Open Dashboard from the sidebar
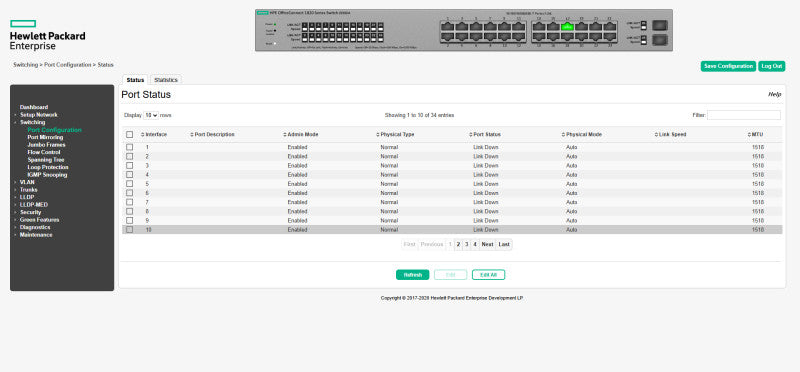 [x=34, y=107]
